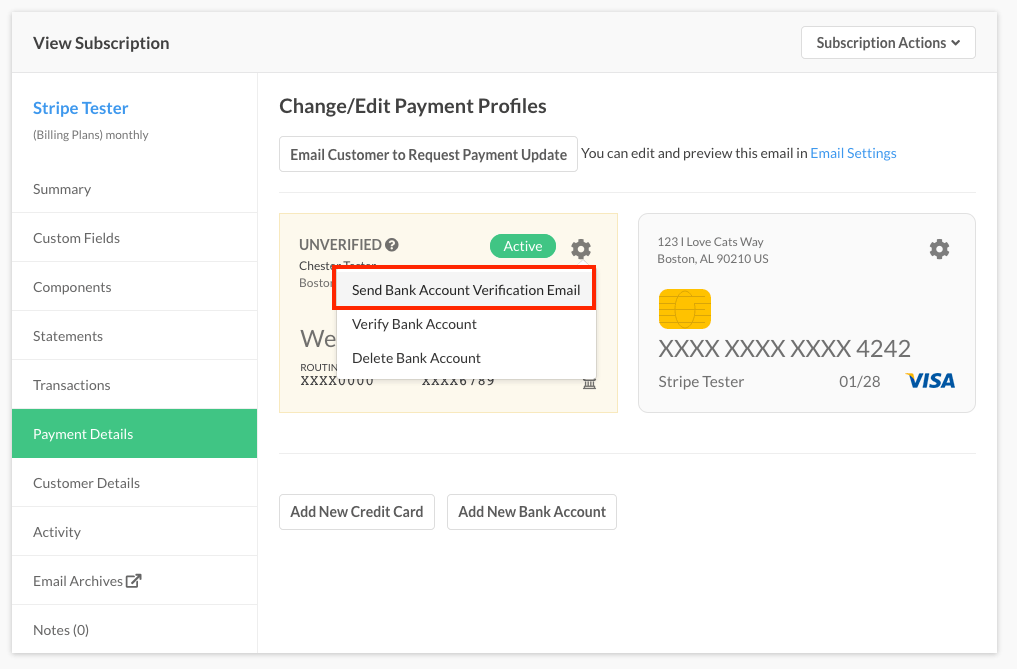This screenshot has height=669, width=1017.
Task: Open the Notes (0) section
Action: pos(61,630)
